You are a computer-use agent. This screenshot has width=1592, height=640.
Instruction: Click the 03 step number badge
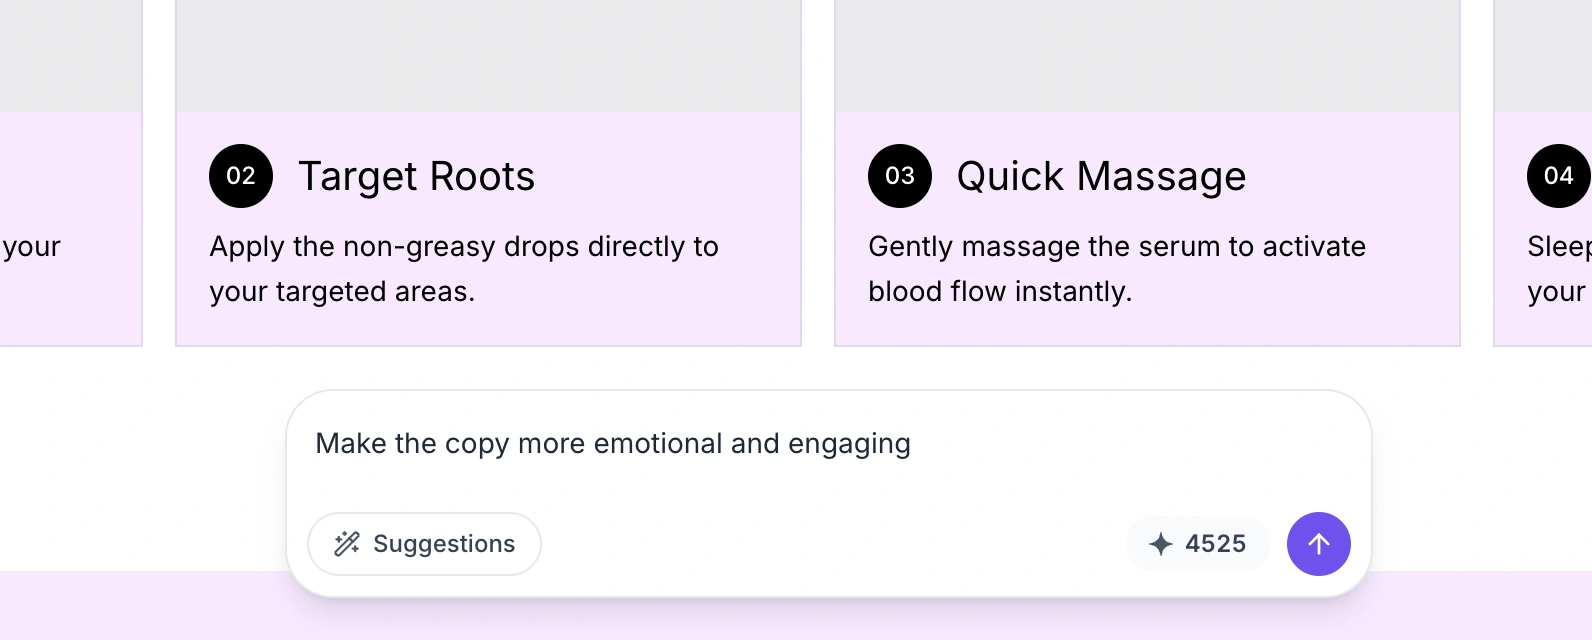point(900,176)
